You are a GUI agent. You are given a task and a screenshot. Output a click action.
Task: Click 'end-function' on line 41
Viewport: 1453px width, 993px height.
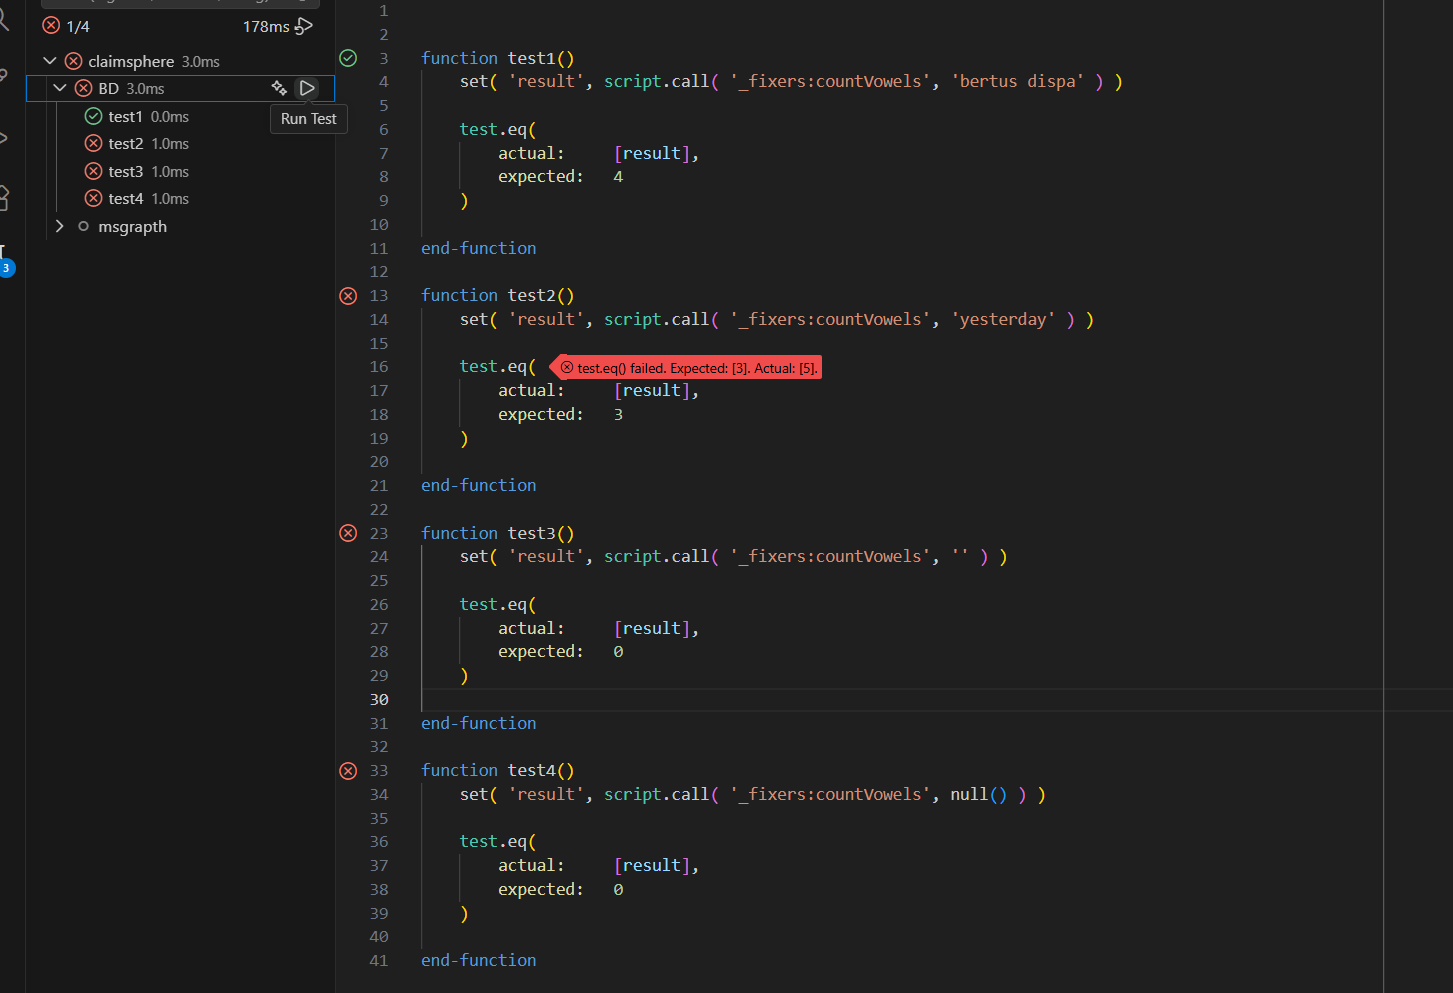click(x=479, y=961)
